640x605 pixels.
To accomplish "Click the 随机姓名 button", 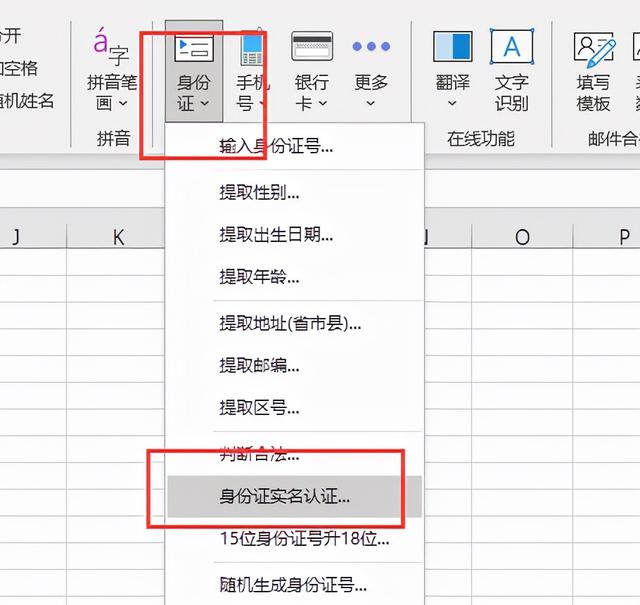I will tap(26, 100).
